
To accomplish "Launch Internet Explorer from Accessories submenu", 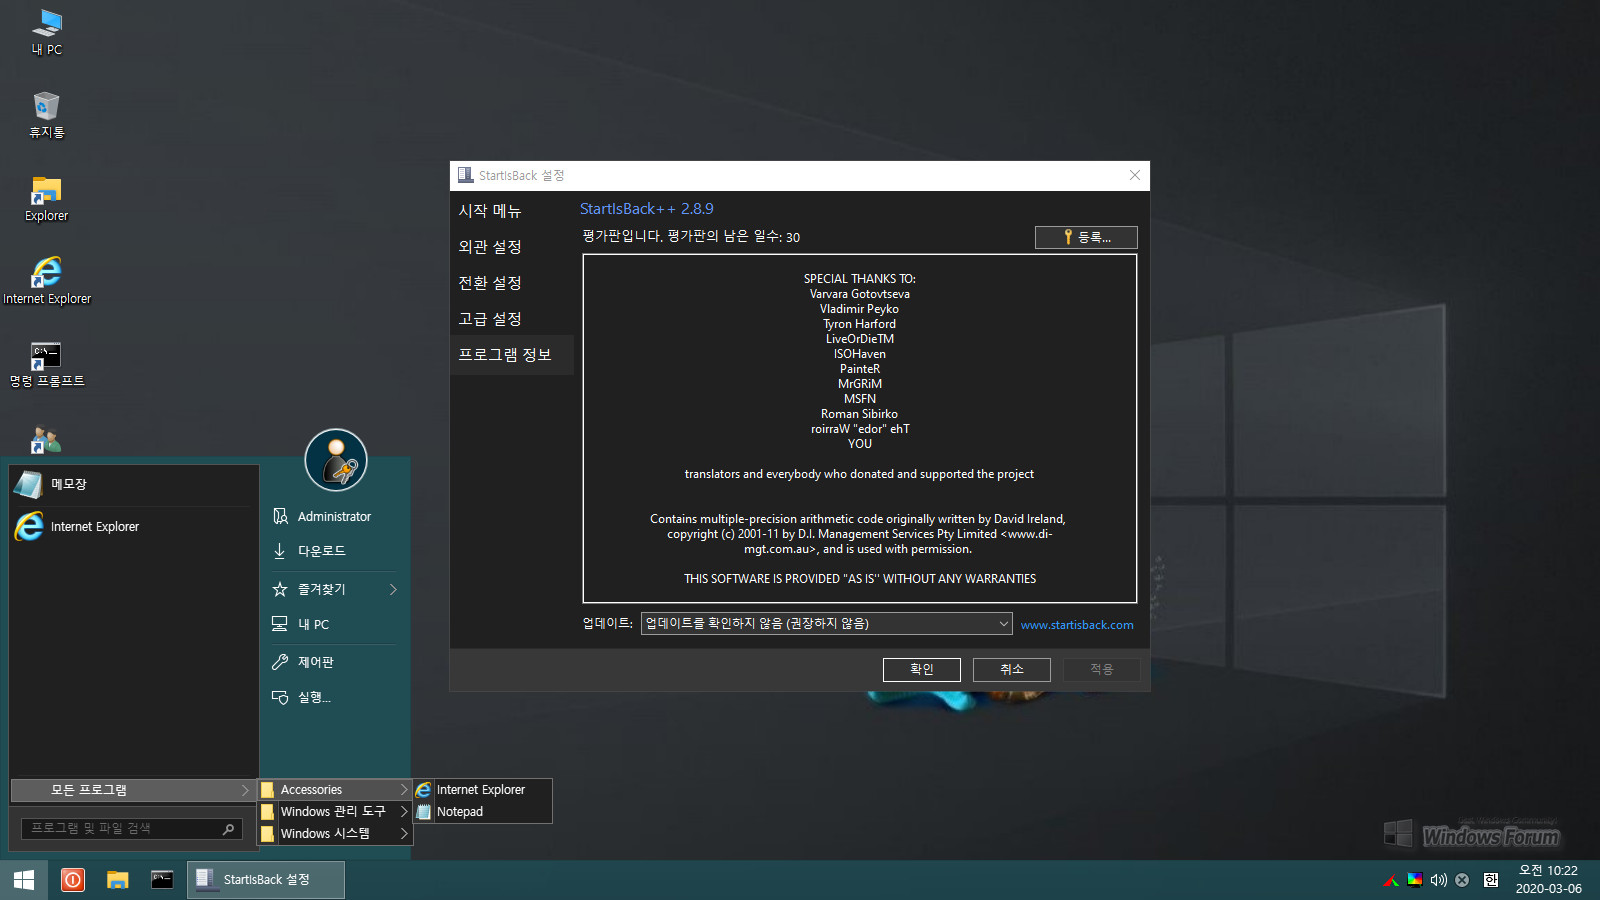I will pos(482,790).
